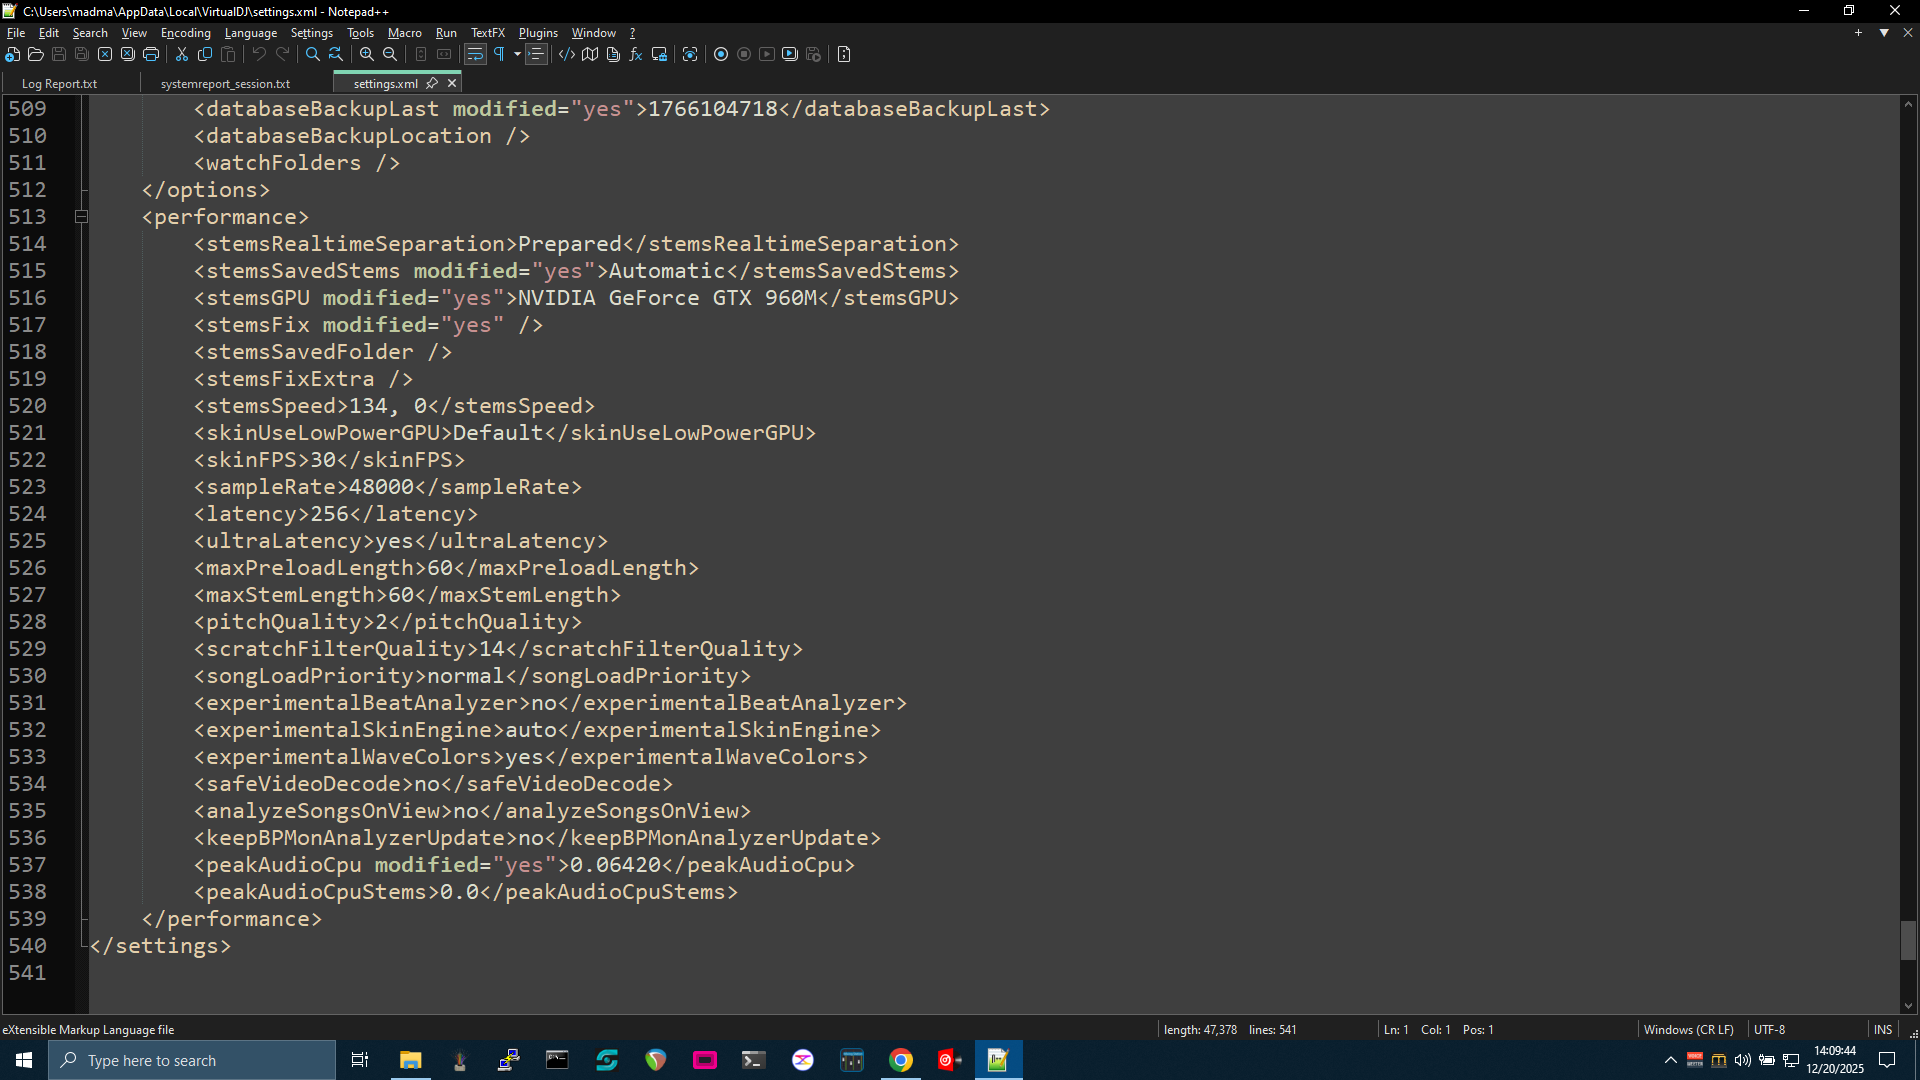Image resolution: width=1920 pixels, height=1080 pixels.
Task: Click the Print toolbar icon
Action: (x=151, y=54)
